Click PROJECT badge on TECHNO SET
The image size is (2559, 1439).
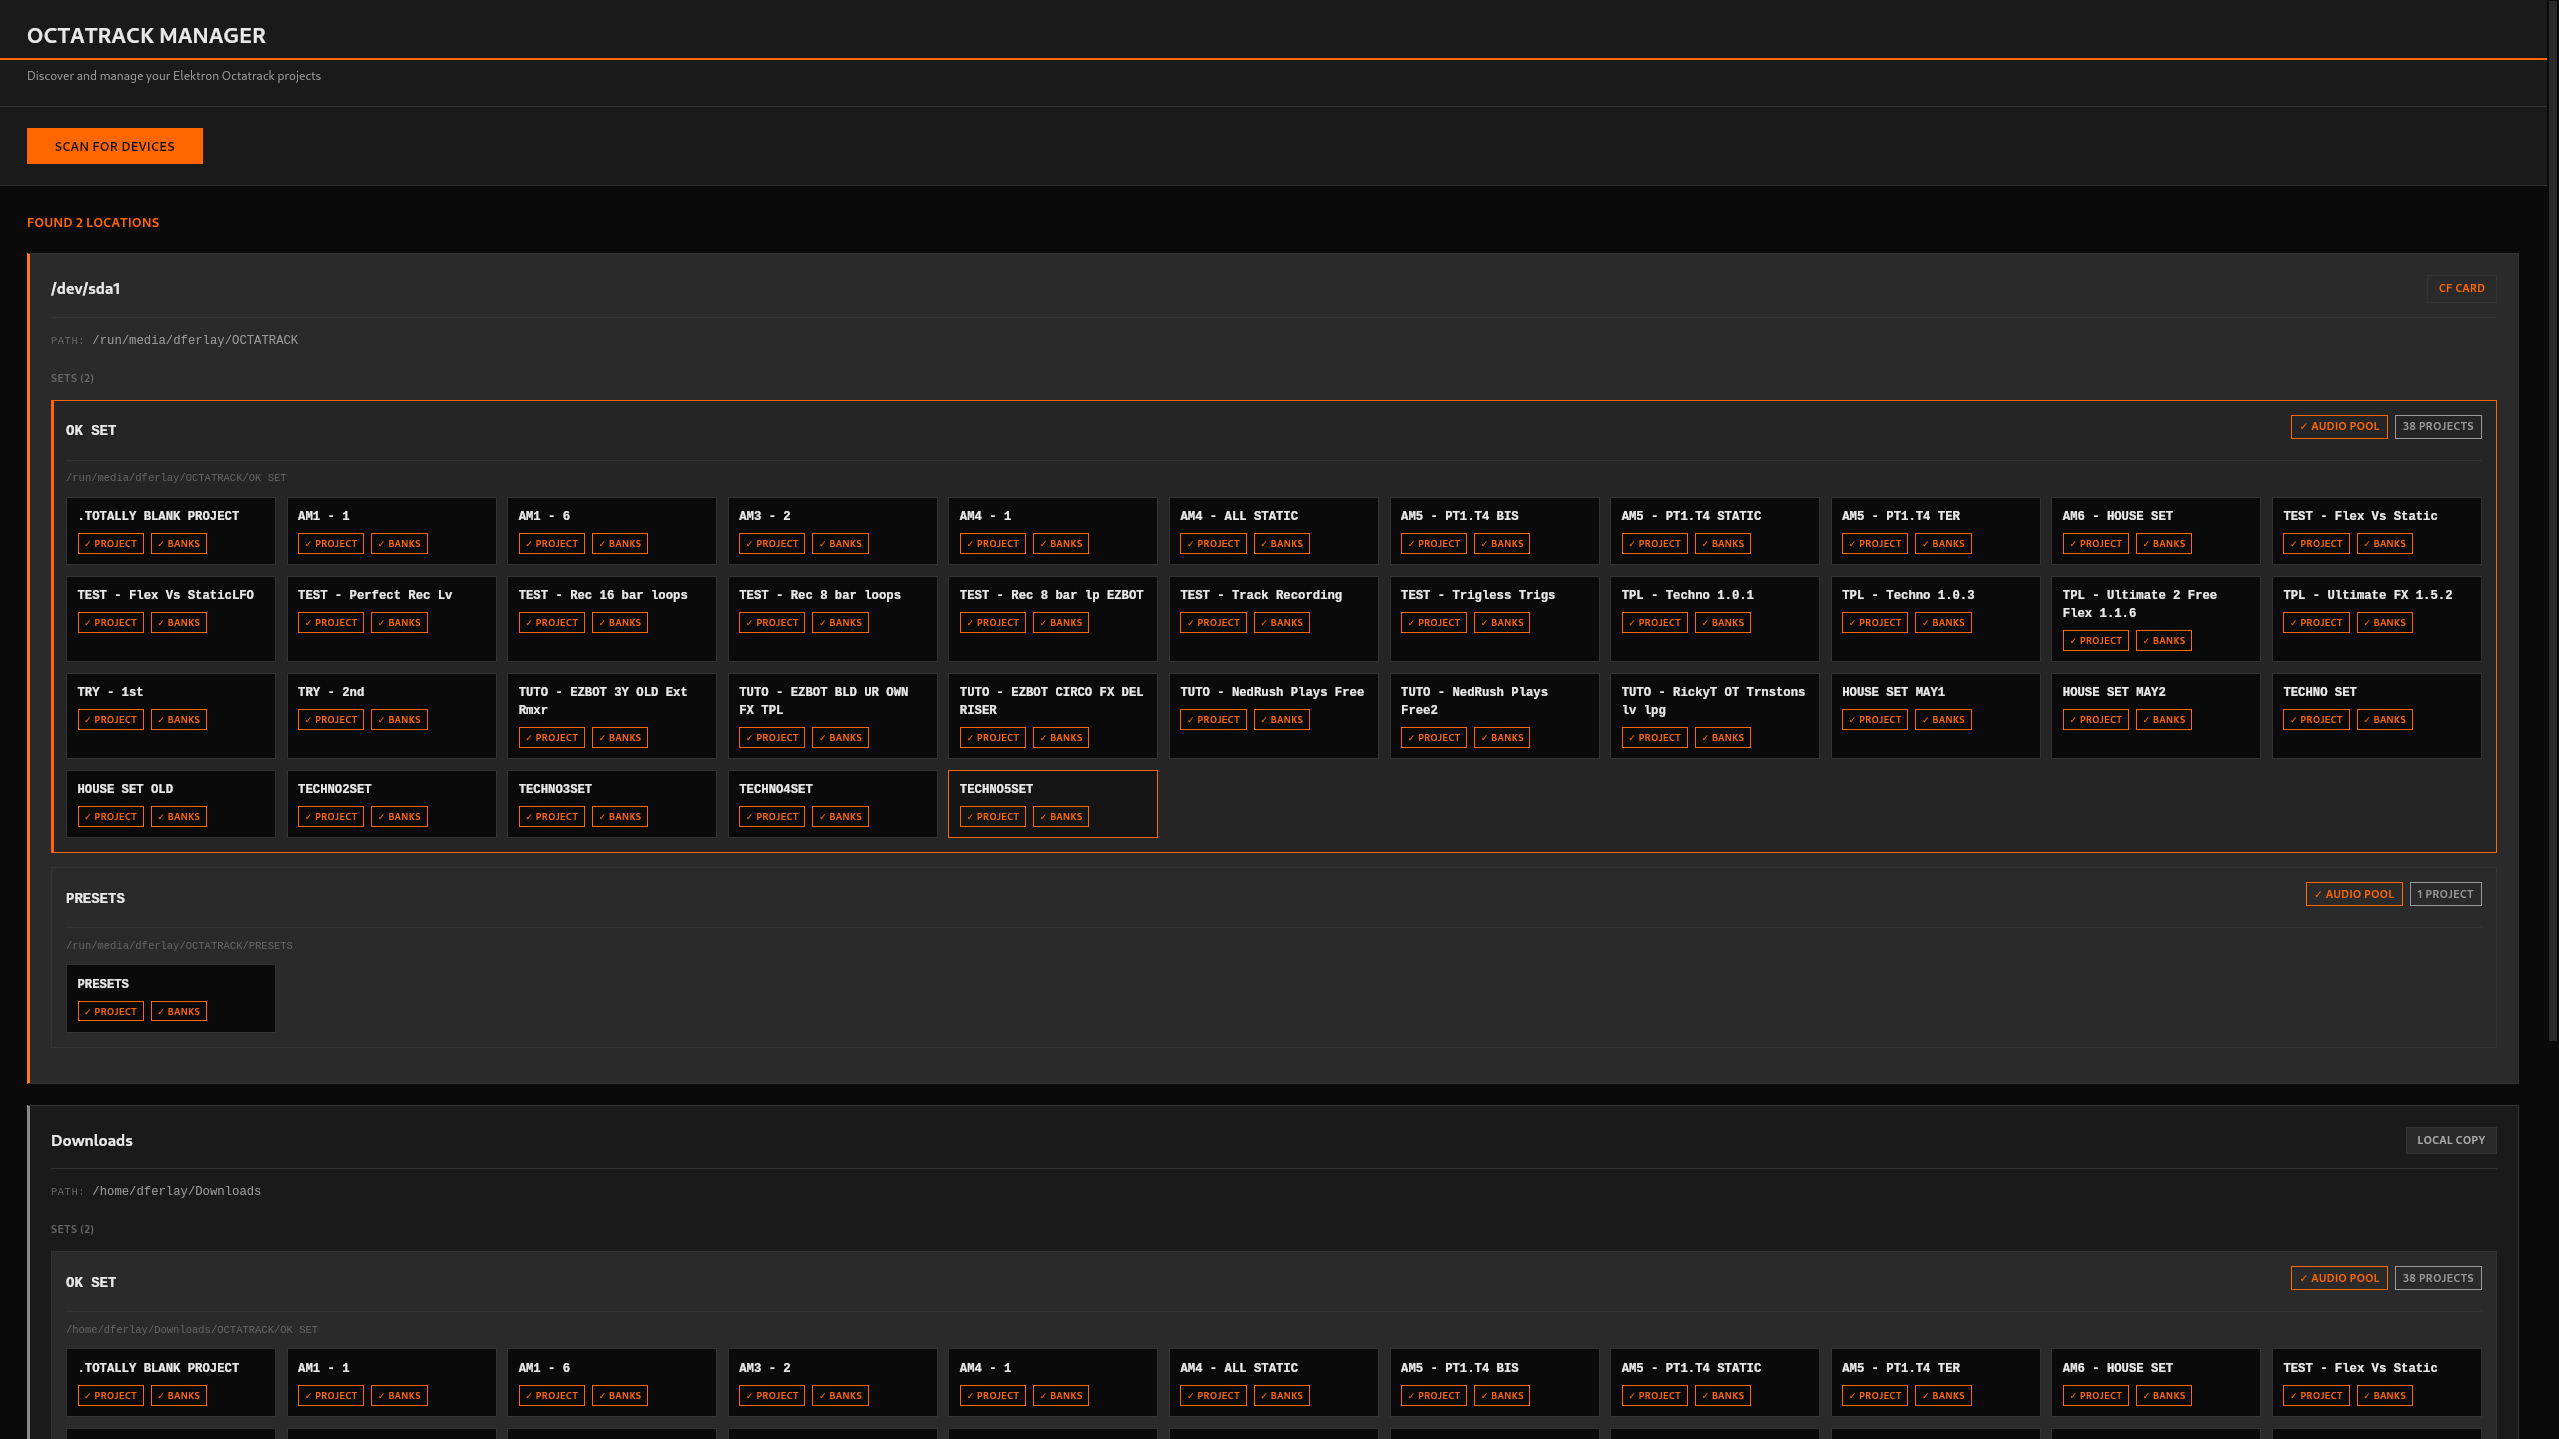tap(2315, 720)
